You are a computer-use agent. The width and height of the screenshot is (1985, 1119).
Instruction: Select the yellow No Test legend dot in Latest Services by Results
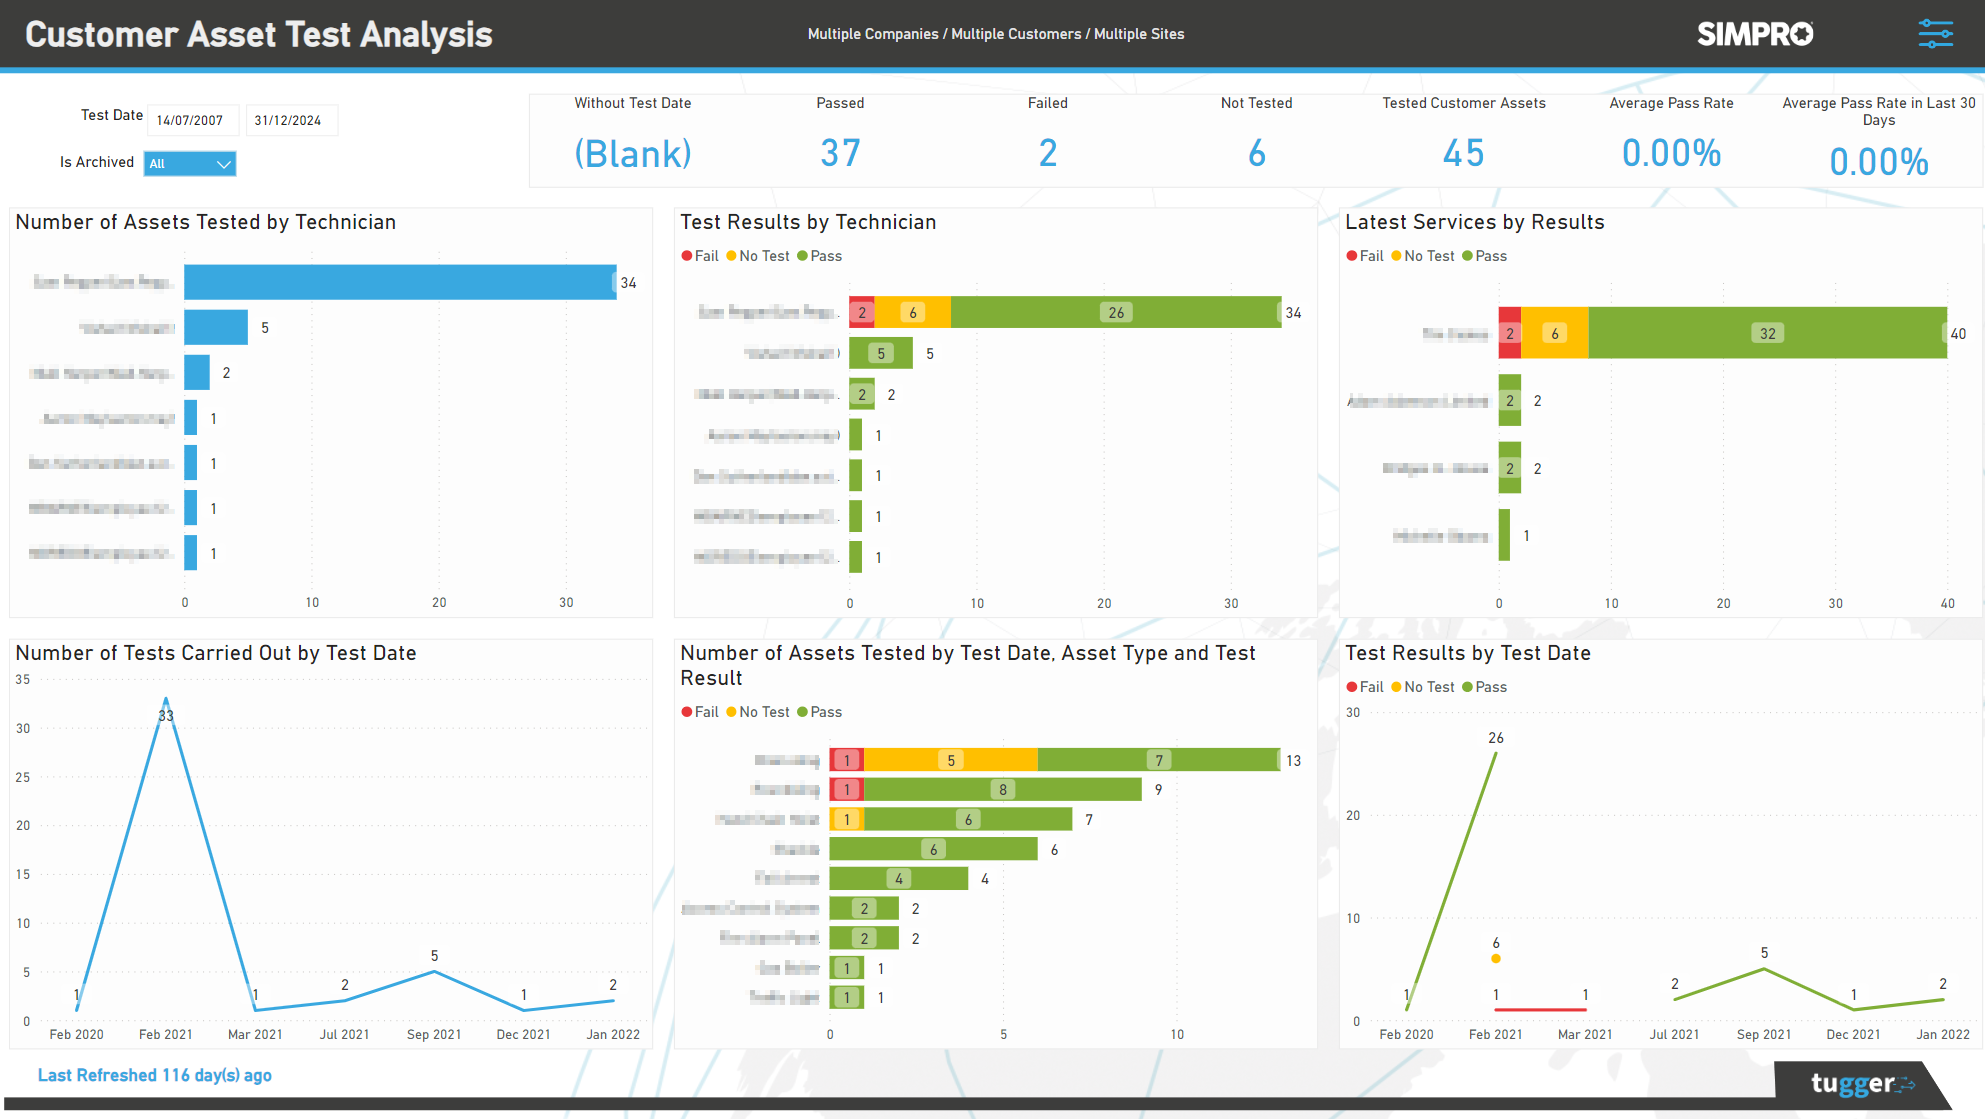coord(1398,256)
